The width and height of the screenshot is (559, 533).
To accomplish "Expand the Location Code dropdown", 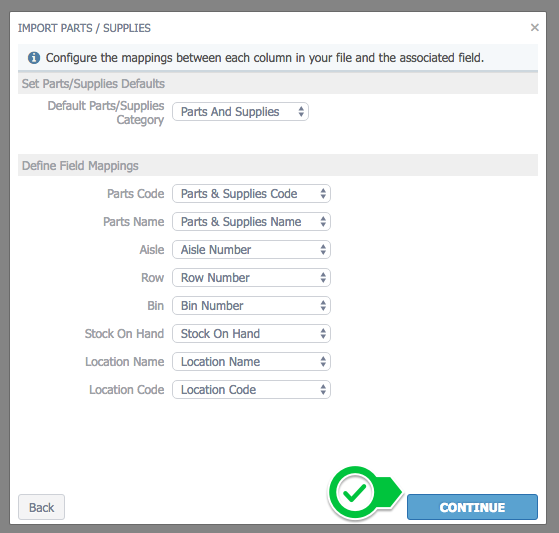I will (x=251, y=390).
